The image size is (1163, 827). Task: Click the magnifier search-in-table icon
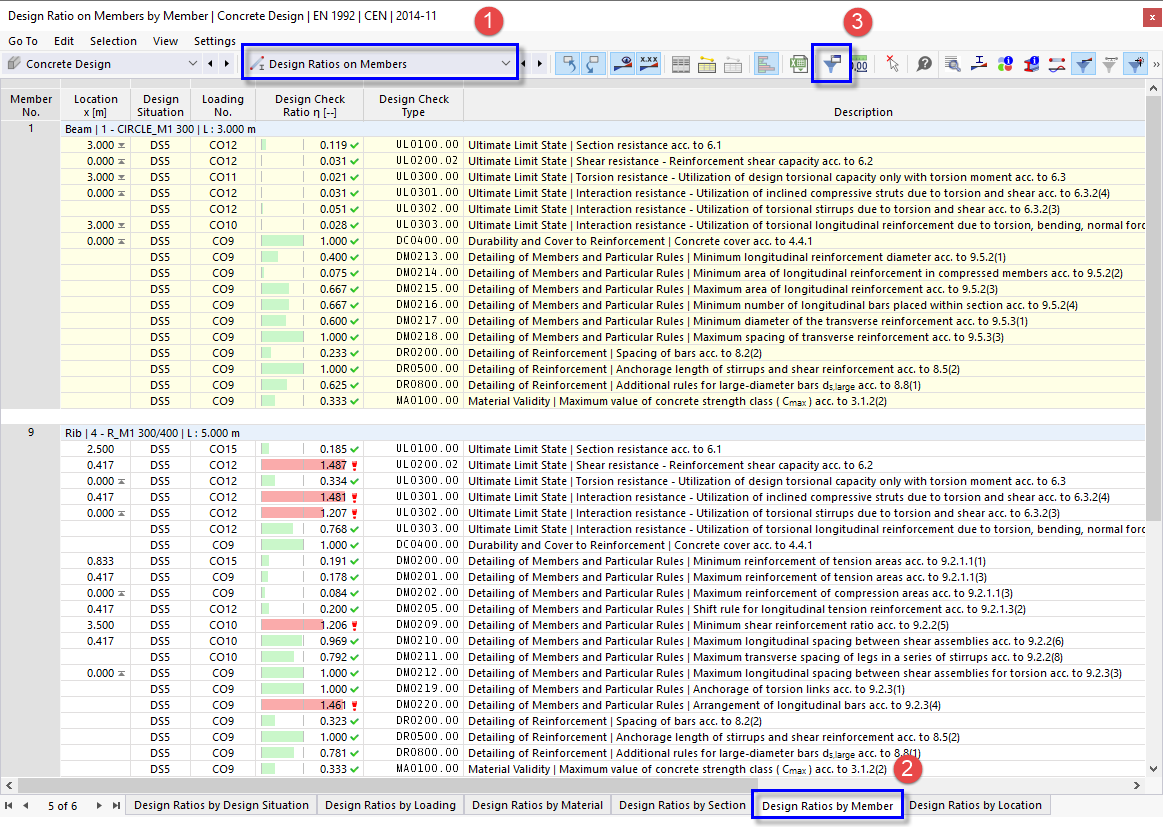(x=953, y=65)
